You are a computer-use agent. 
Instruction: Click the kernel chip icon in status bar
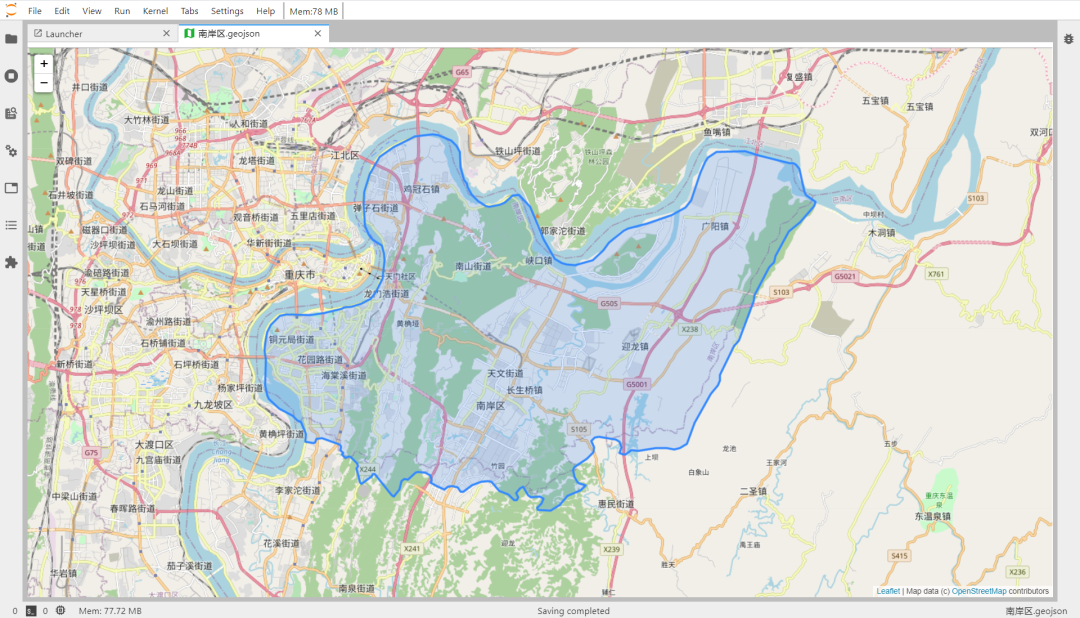[x=61, y=610]
